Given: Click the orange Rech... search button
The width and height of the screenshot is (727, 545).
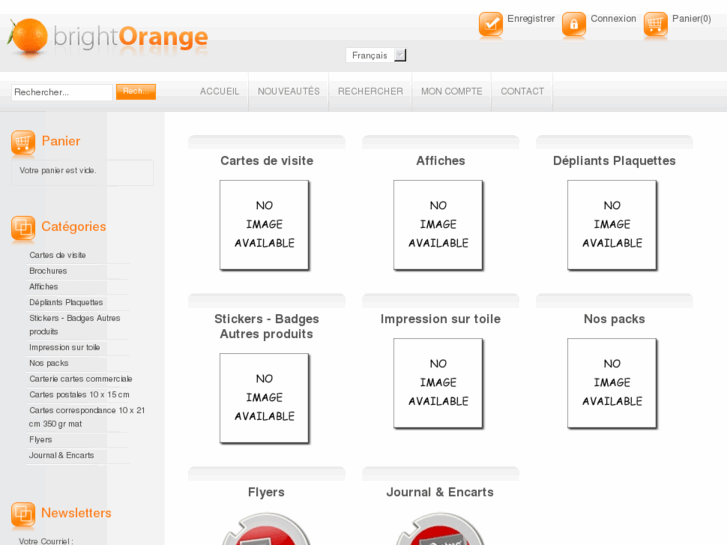Looking at the screenshot, I should point(136,92).
